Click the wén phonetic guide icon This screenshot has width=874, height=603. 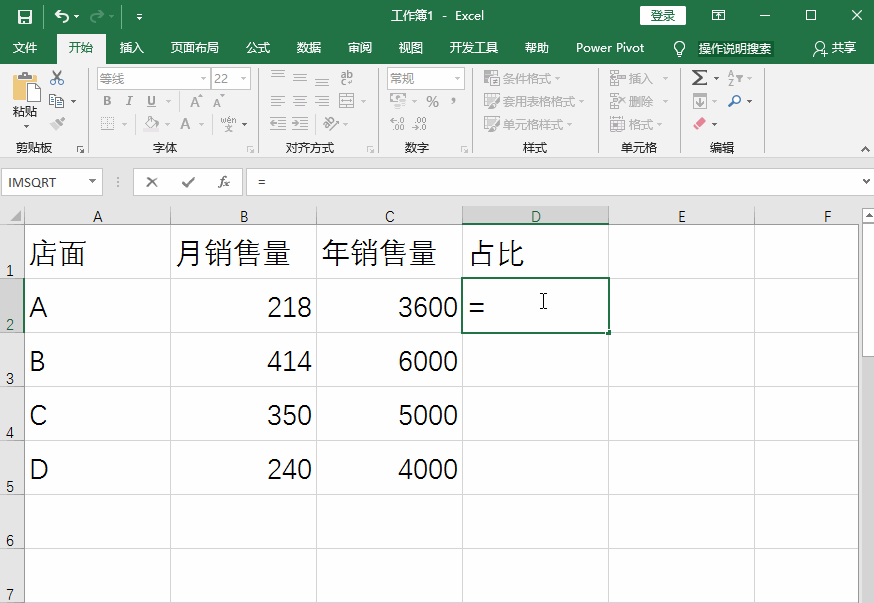point(229,124)
